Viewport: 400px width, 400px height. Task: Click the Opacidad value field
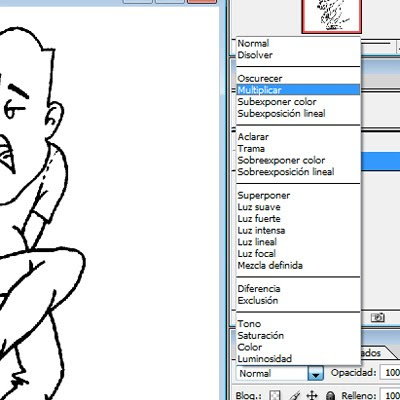390,373
